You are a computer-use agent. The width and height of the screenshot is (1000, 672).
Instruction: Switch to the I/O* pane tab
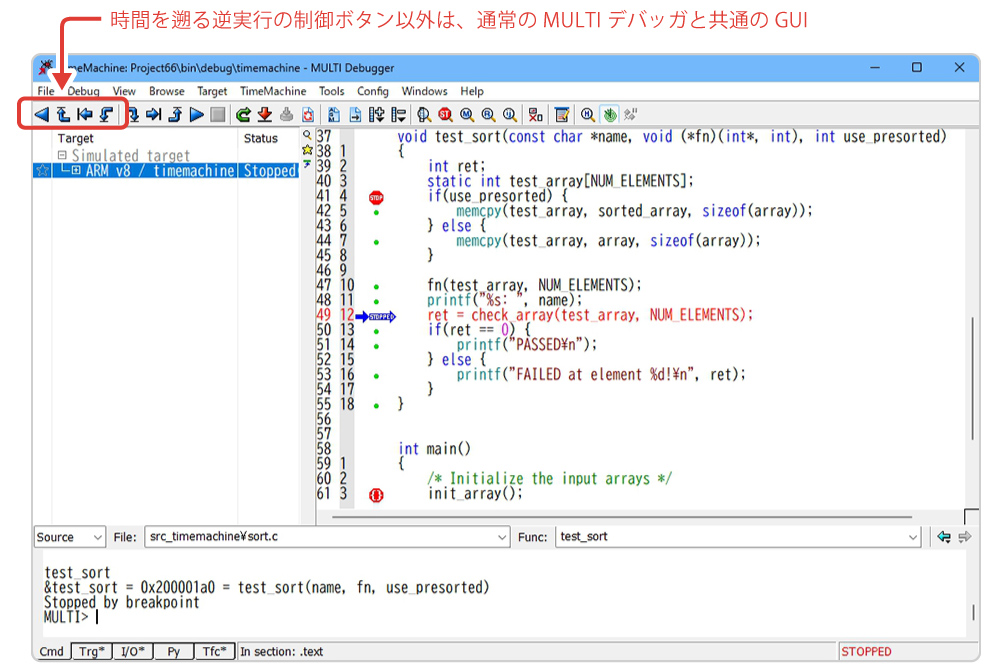pyautogui.click(x=133, y=652)
